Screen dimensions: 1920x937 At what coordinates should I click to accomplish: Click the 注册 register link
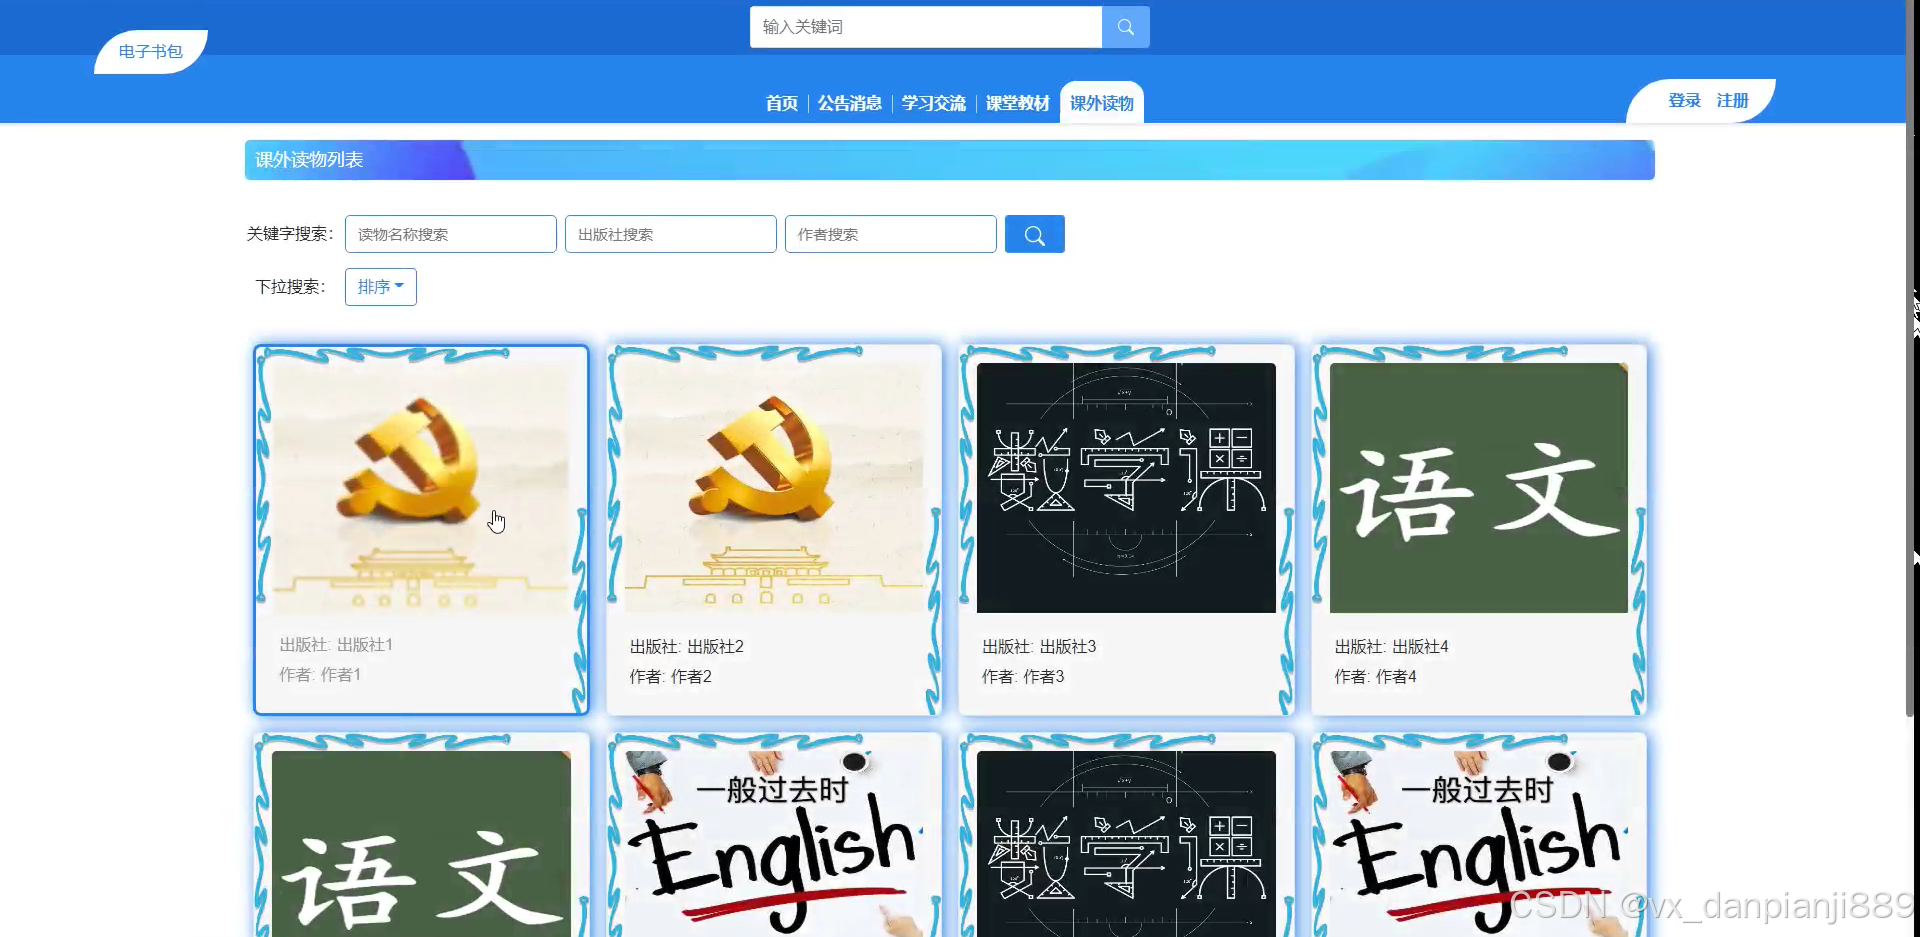pos(1732,101)
